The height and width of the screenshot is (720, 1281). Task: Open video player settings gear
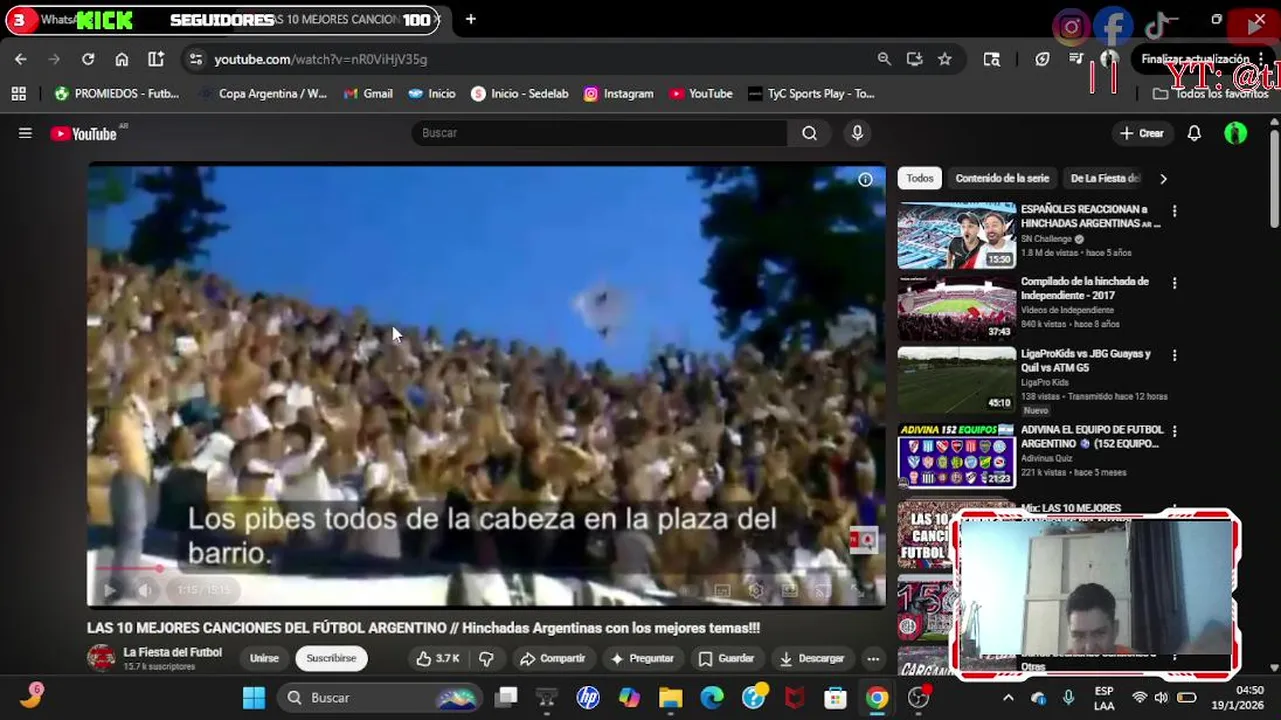click(x=756, y=590)
